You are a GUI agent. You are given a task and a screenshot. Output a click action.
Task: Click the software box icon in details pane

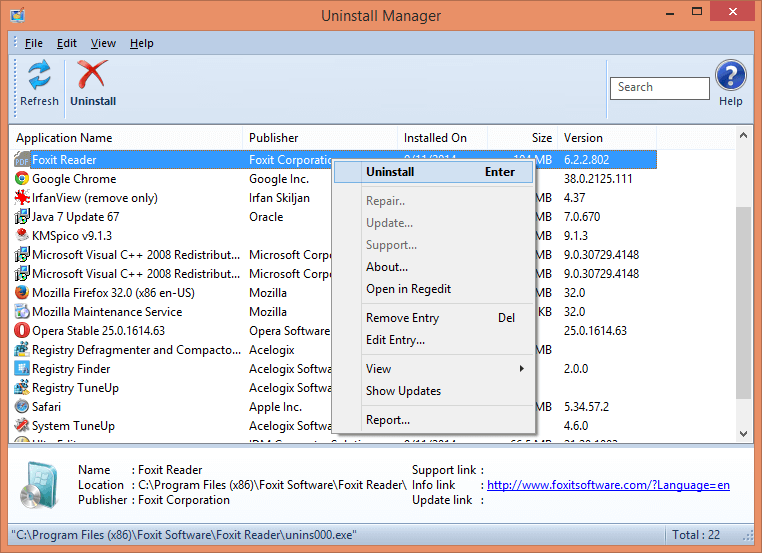tap(39, 485)
